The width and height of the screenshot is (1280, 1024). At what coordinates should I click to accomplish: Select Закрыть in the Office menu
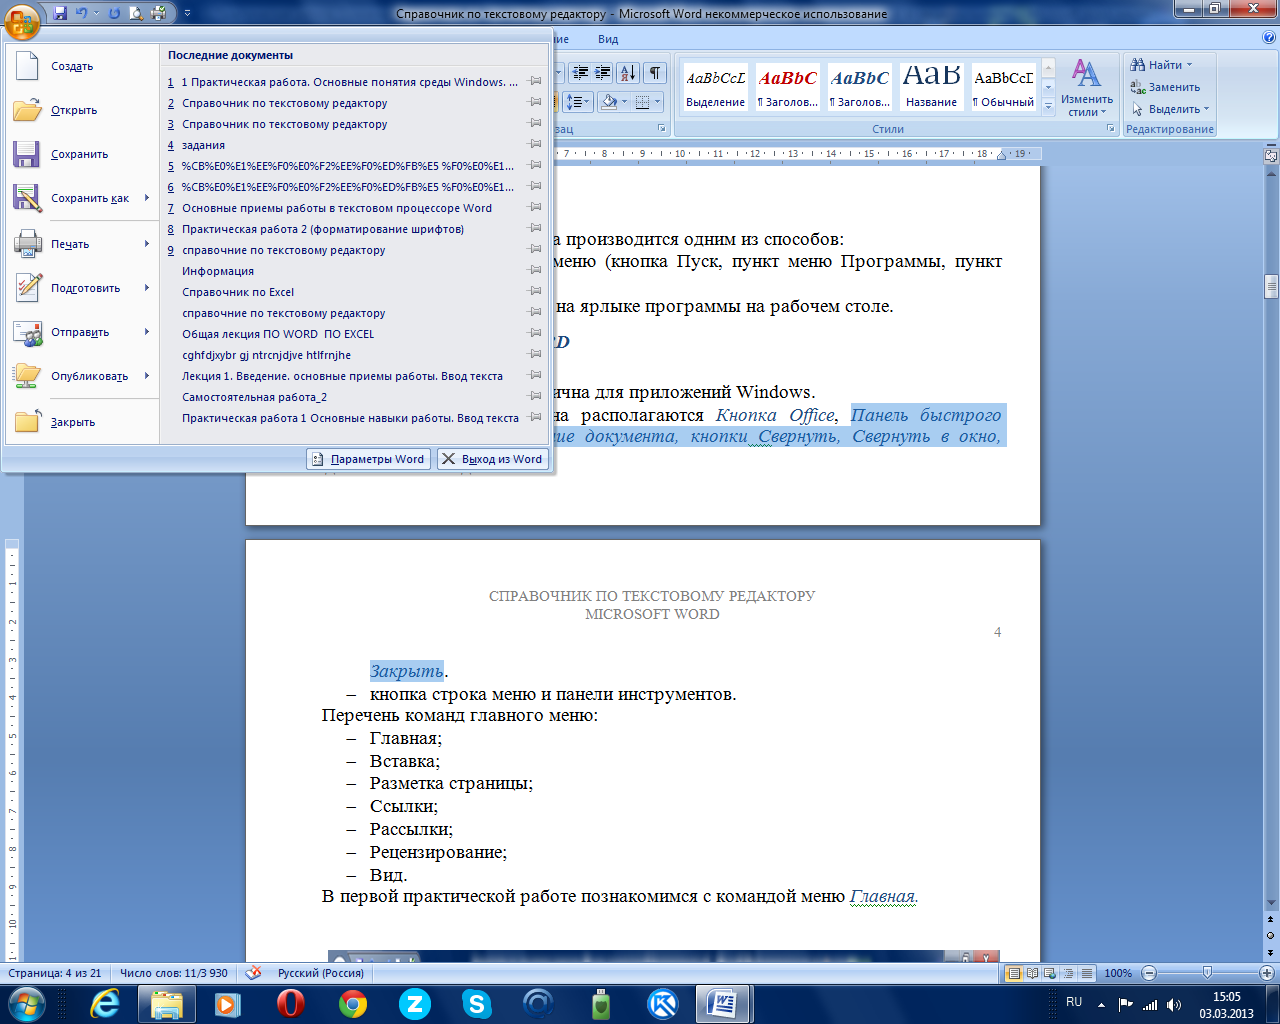click(x=81, y=422)
